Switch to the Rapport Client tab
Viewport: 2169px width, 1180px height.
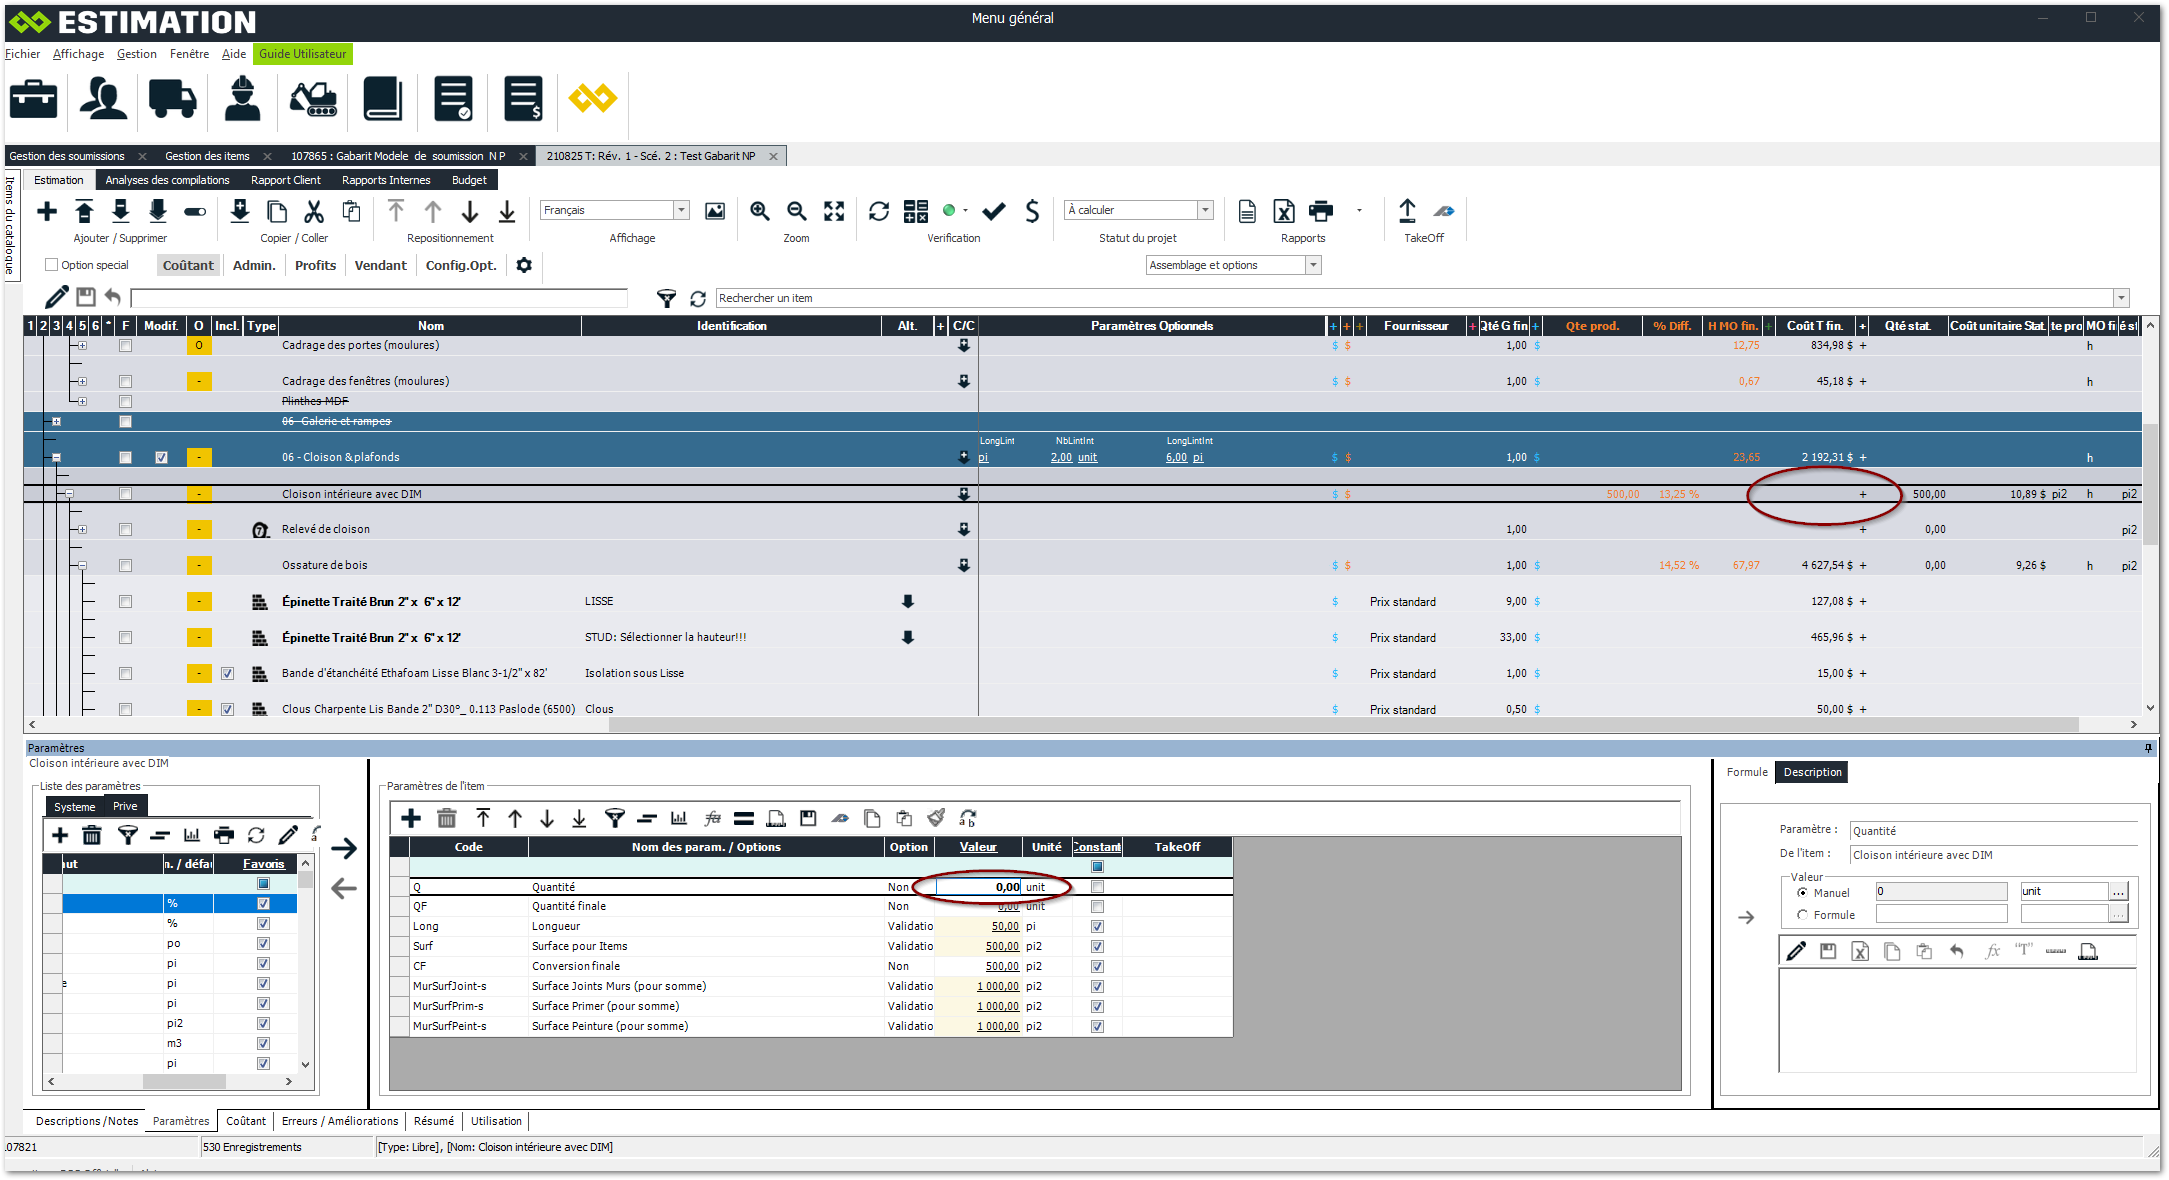coord(285,180)
